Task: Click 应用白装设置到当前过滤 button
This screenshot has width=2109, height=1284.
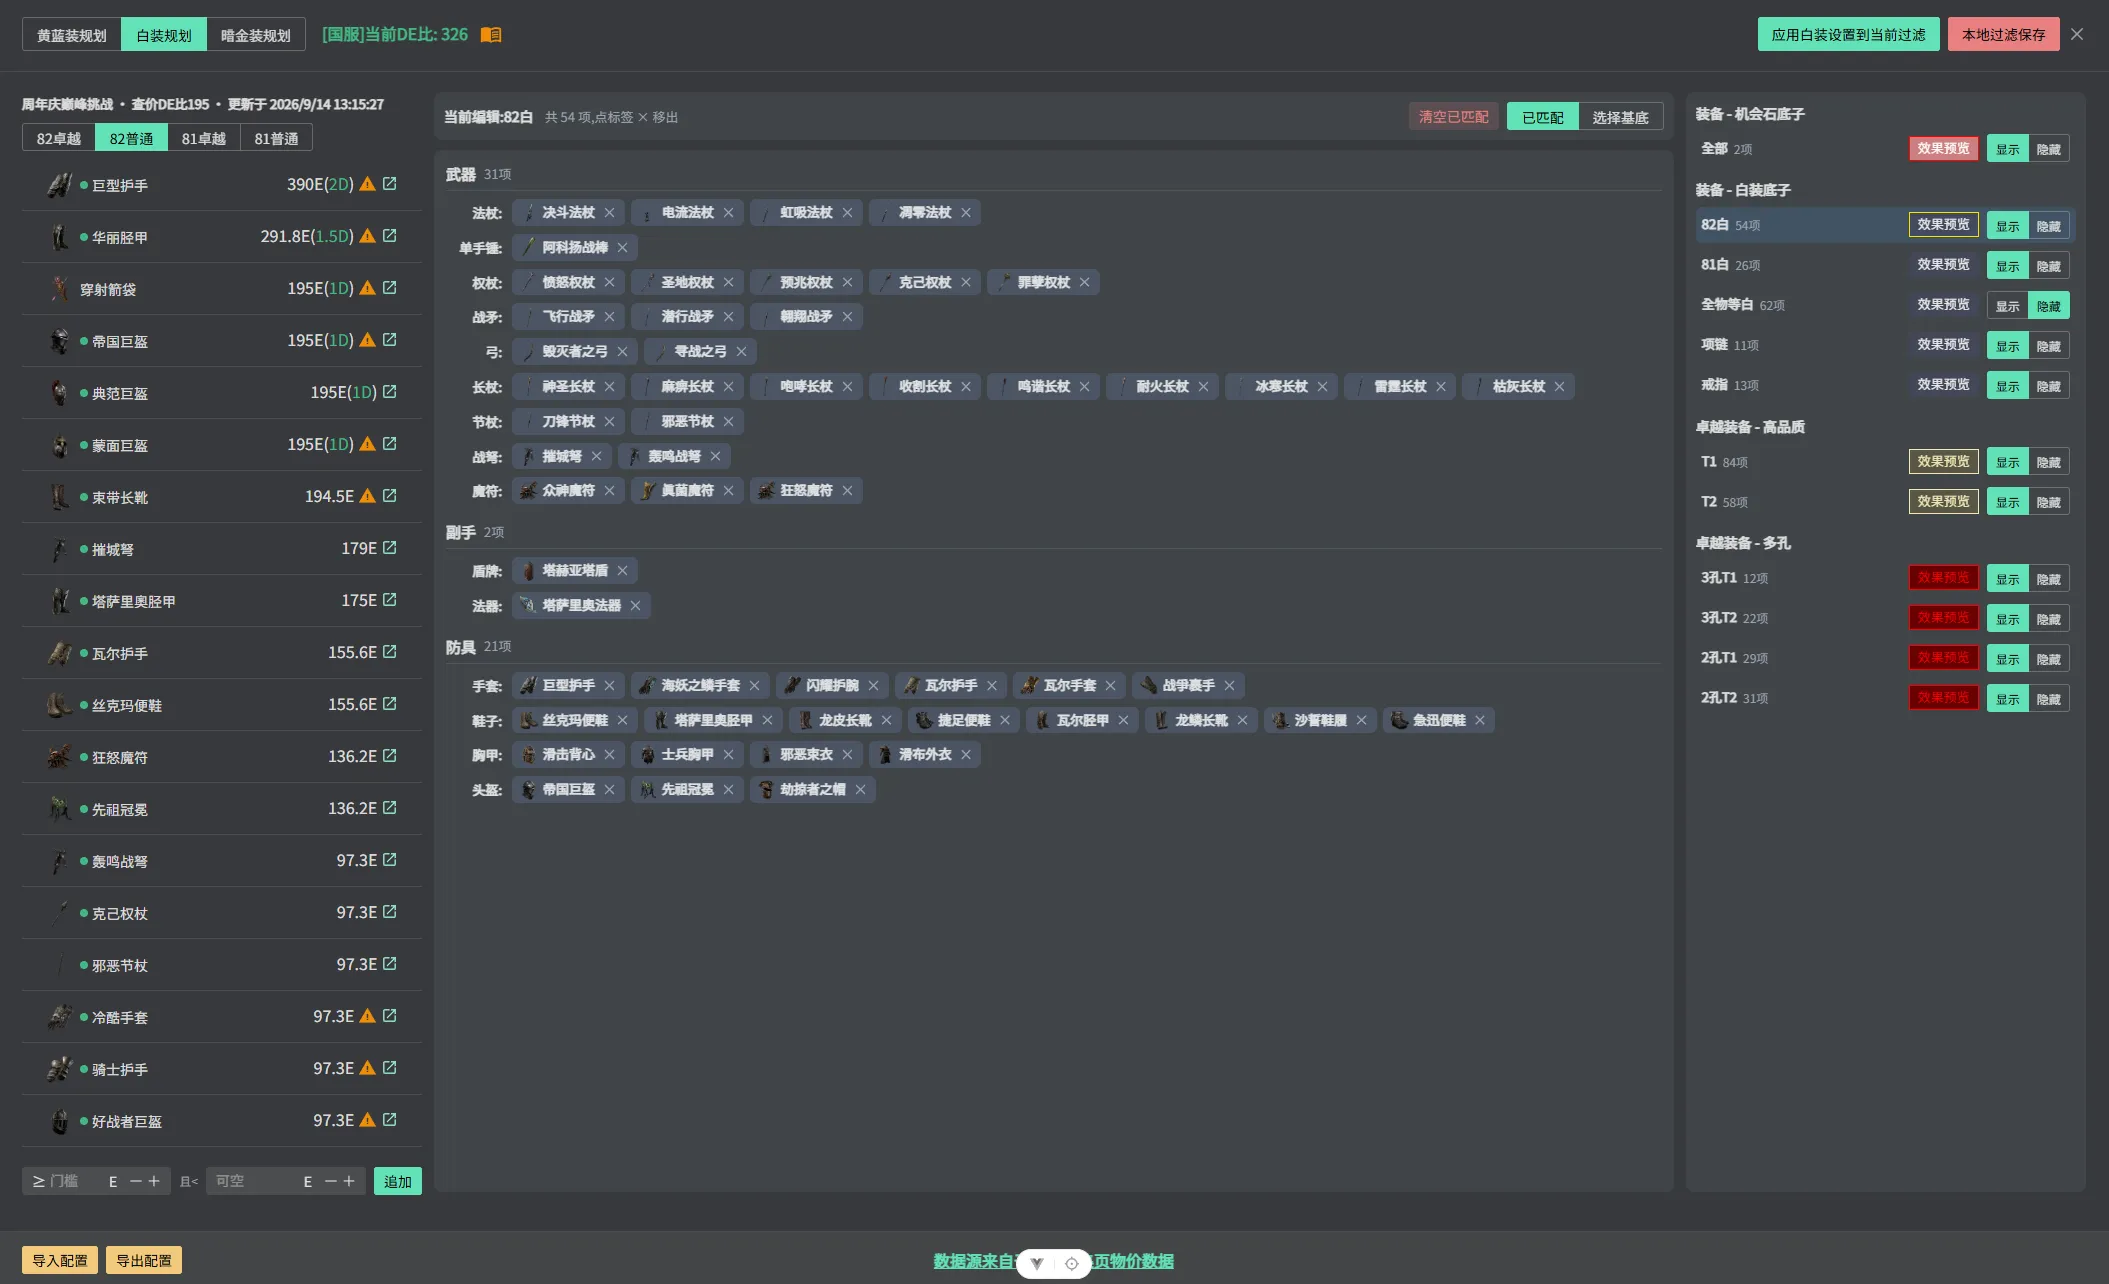Action: click(1848, 35)
